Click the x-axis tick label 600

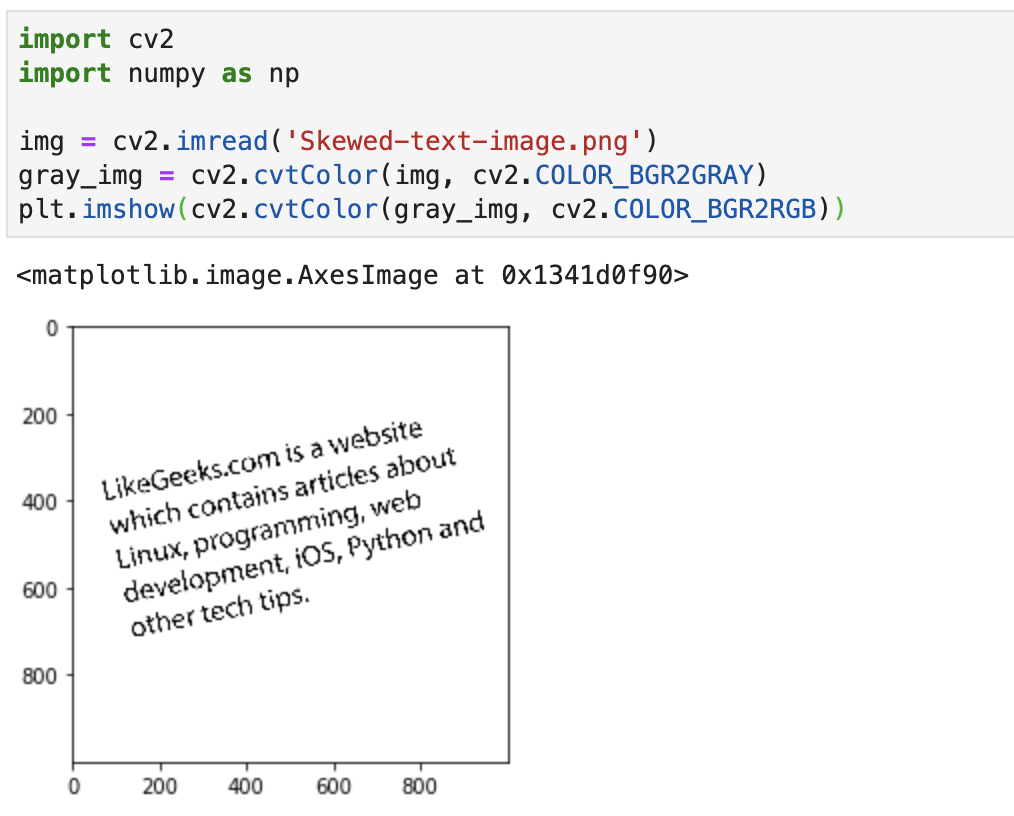(333, 786)
